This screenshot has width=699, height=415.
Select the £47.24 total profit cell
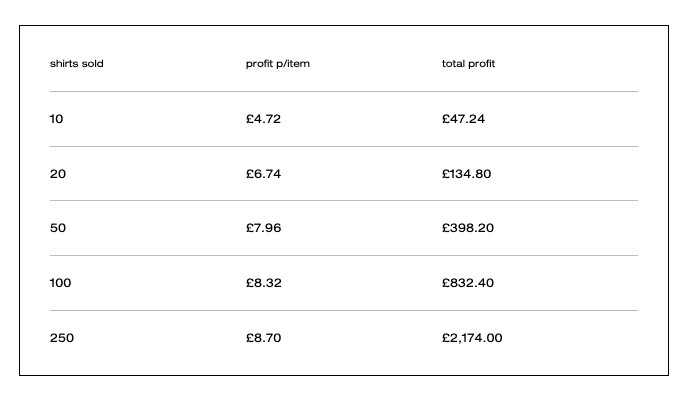(463, 119)
